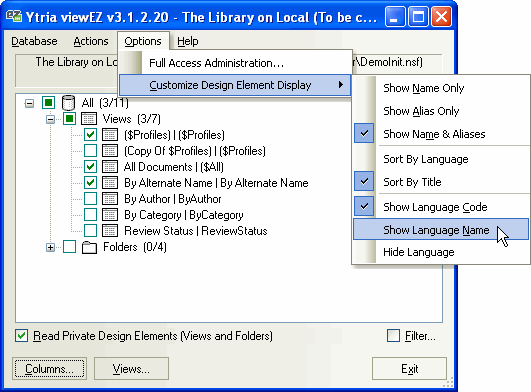Enable the Filter checkbox
The image size is (531, 392).
(x=393, y=336)
